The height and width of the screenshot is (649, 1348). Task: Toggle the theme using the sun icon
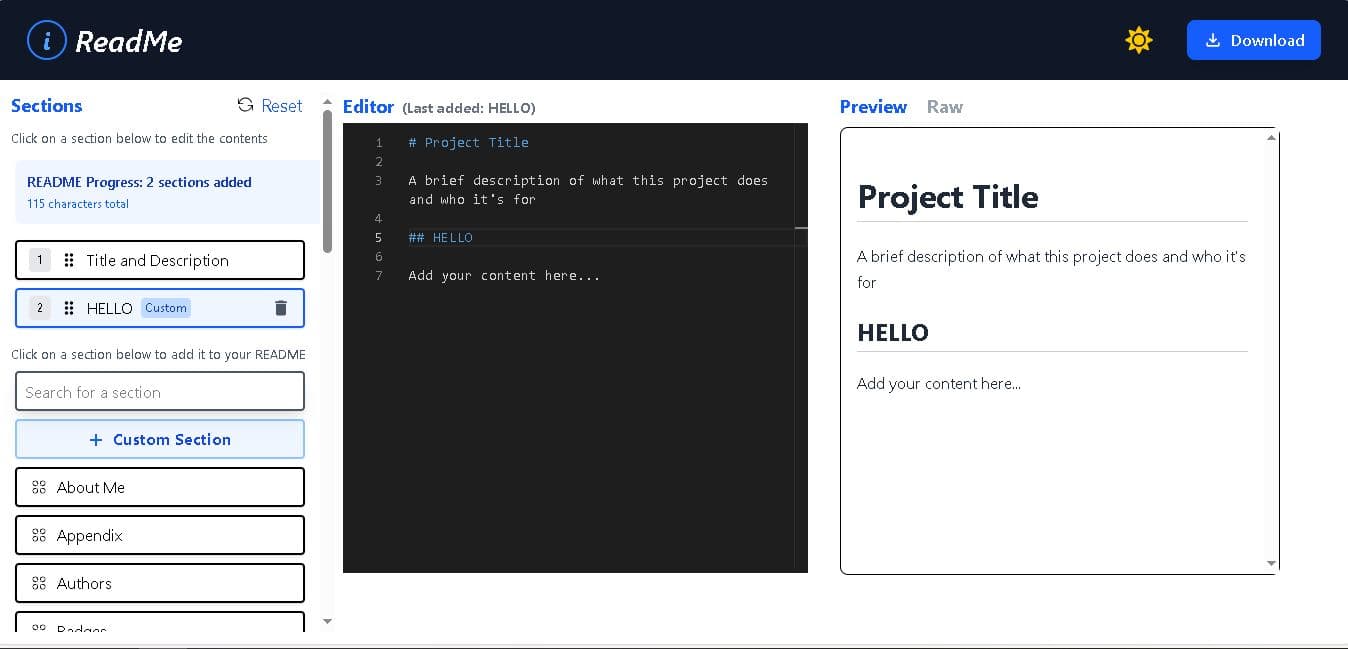coord(1139,40)
